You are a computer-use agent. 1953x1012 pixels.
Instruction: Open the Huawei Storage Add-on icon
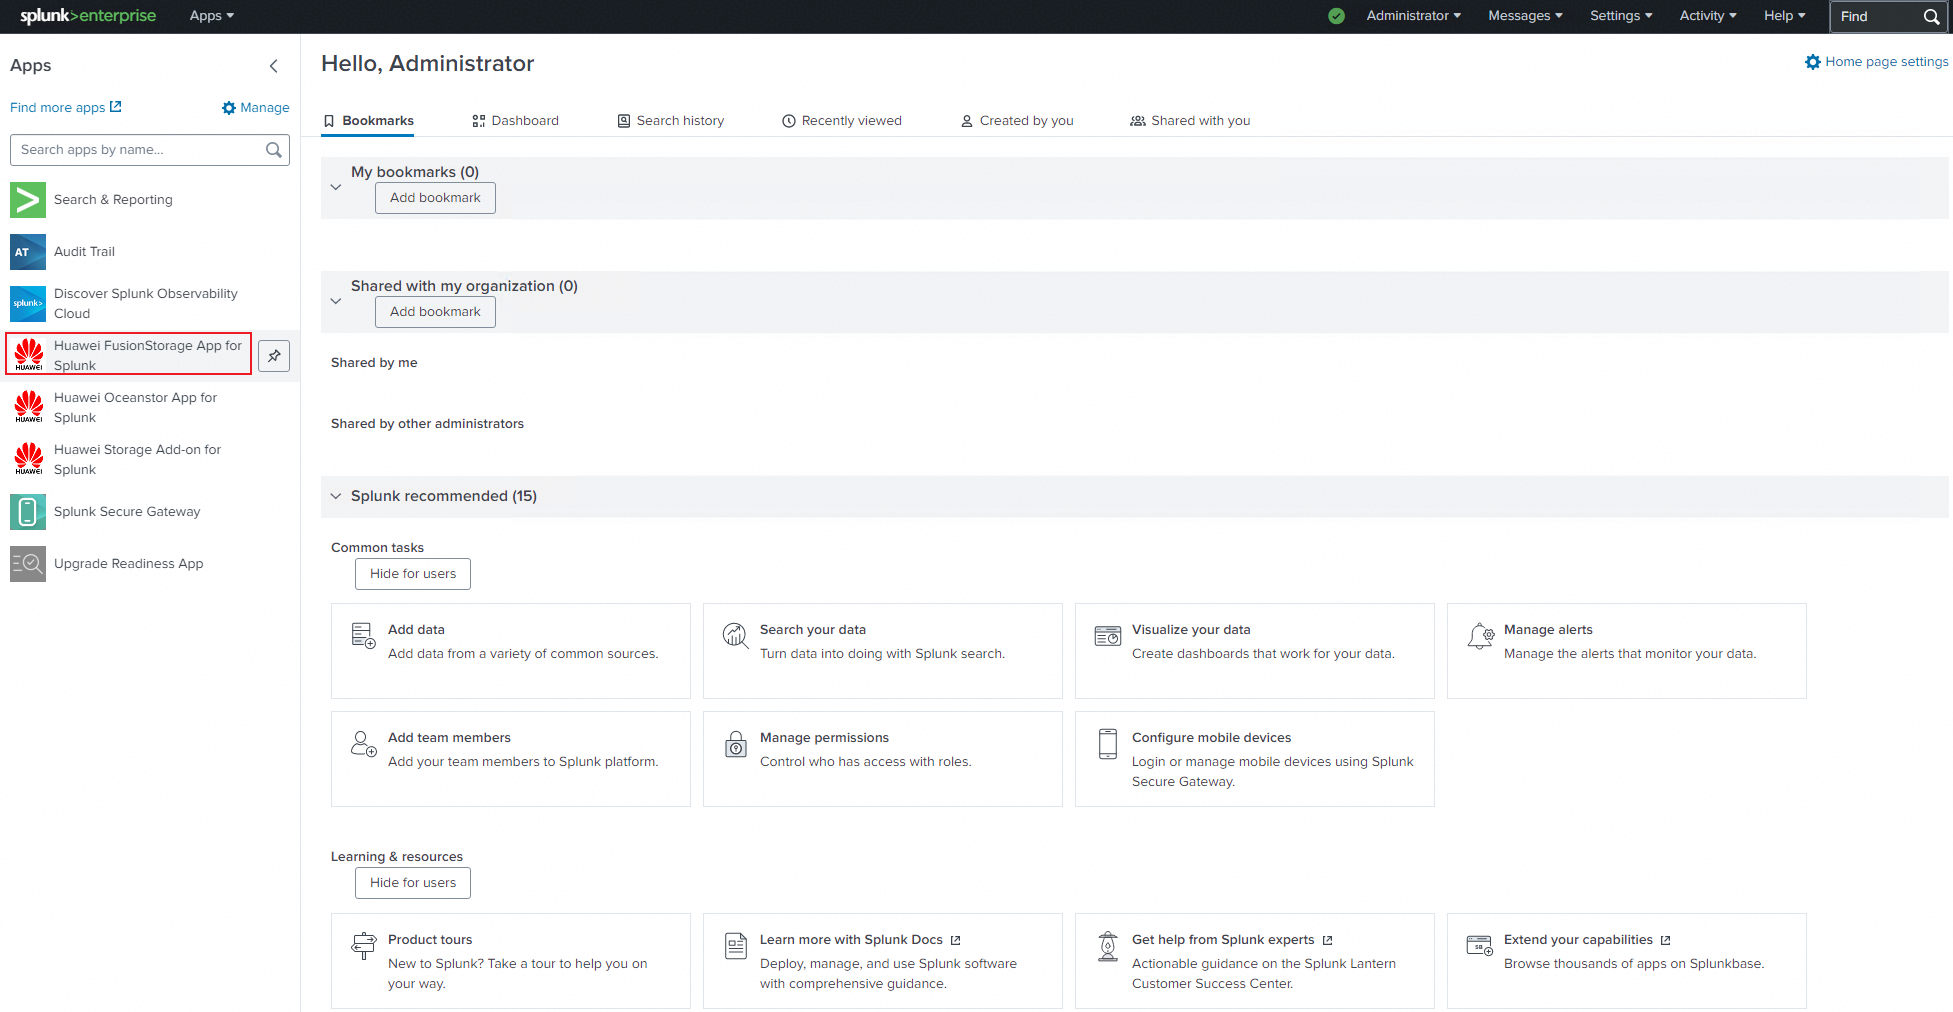[28, 460]
